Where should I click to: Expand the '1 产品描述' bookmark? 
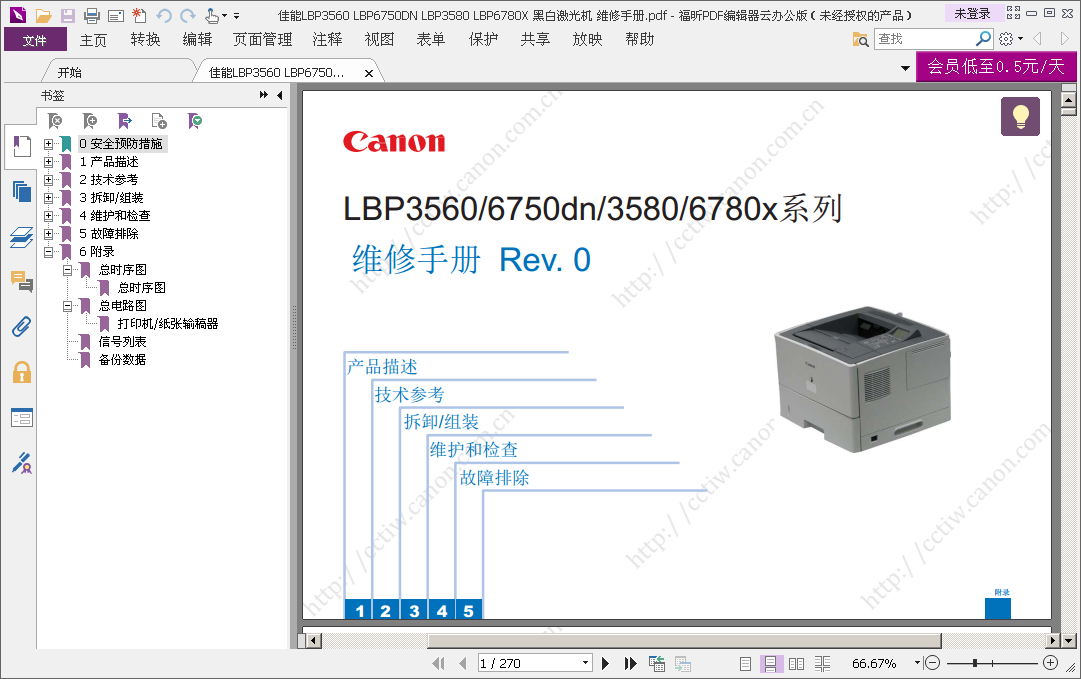[48, 162]
